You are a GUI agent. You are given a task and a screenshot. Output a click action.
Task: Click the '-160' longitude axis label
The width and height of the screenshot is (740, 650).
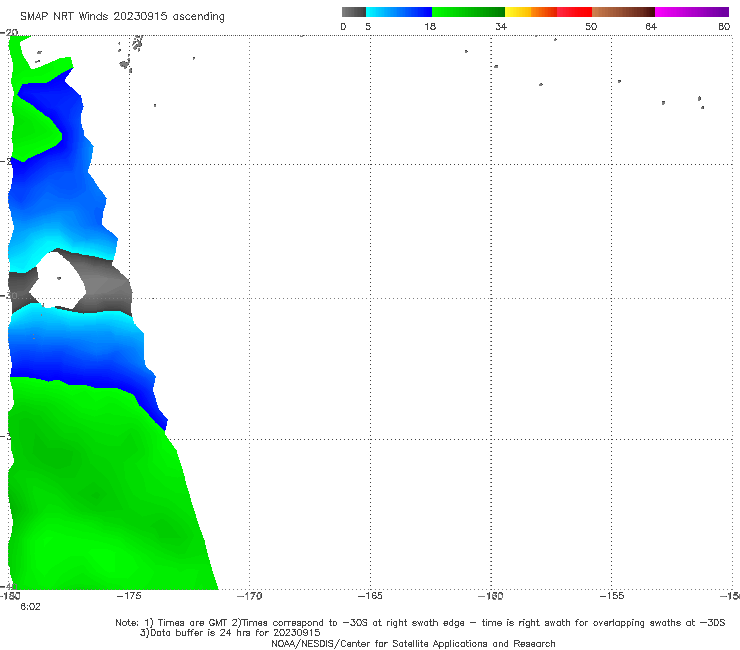(491, 596)
